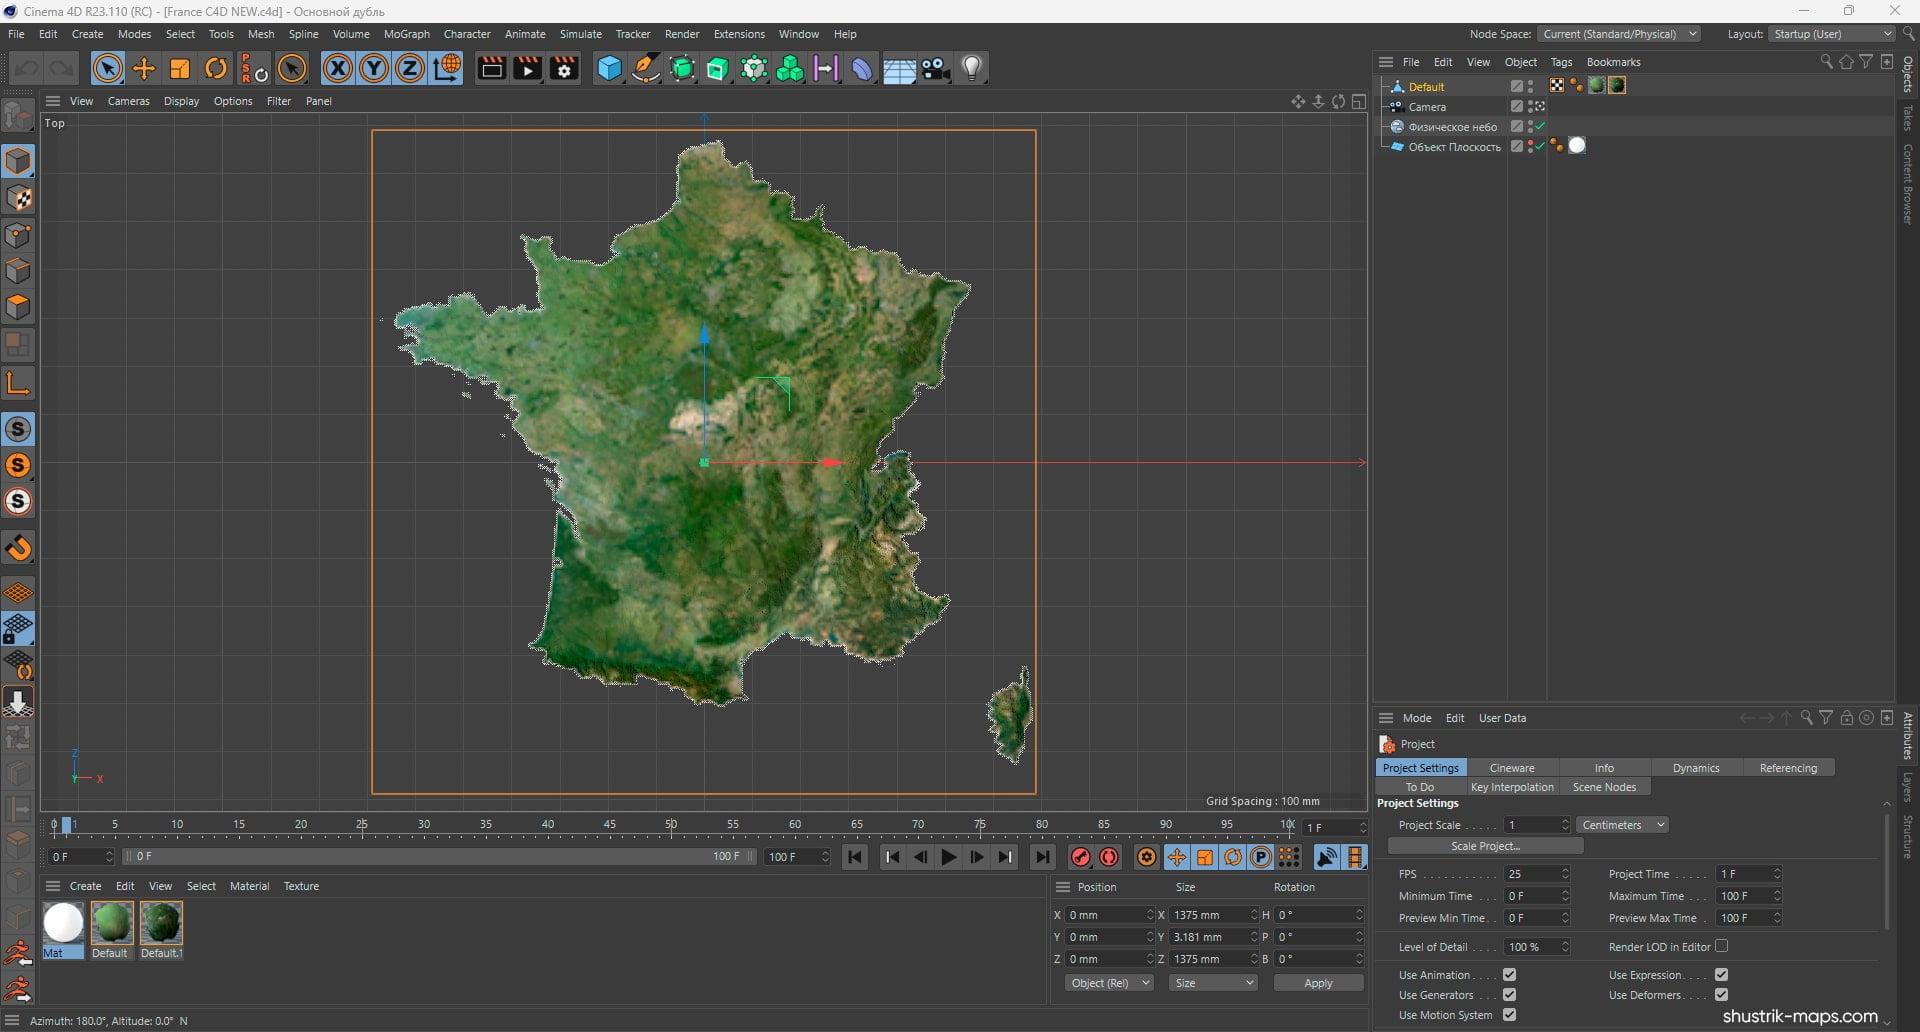
Task: Open the Centimeters unit dropdown
Action: click(x=1623, y=825)
